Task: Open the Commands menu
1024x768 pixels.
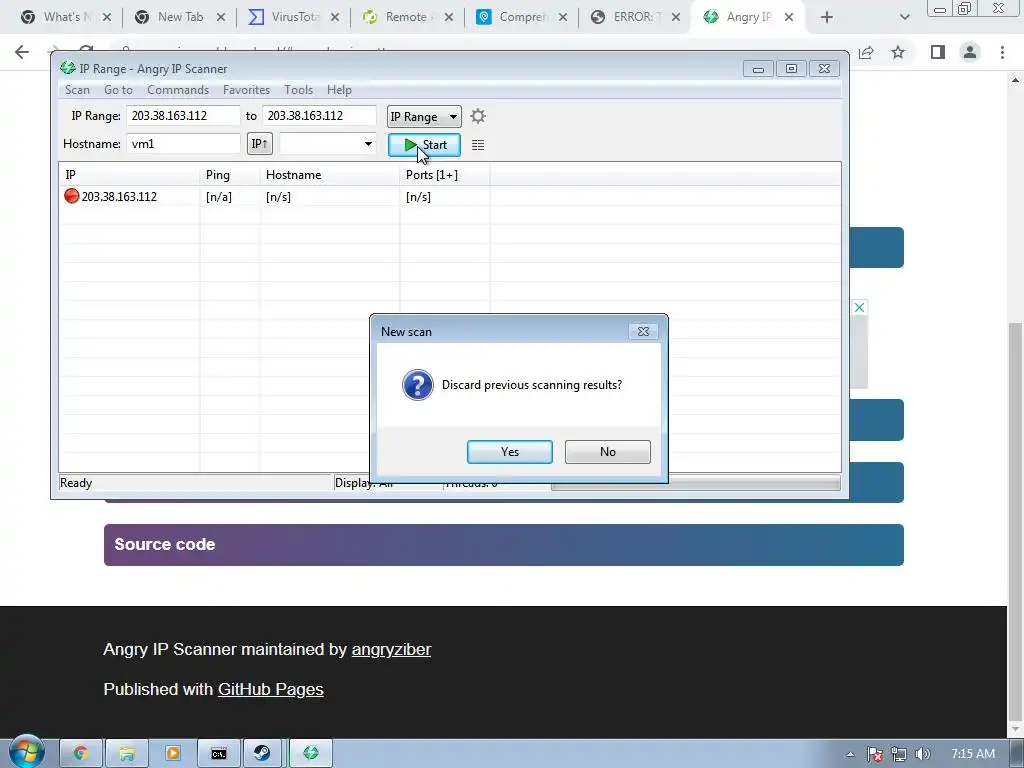Action: tap(178, 90)
